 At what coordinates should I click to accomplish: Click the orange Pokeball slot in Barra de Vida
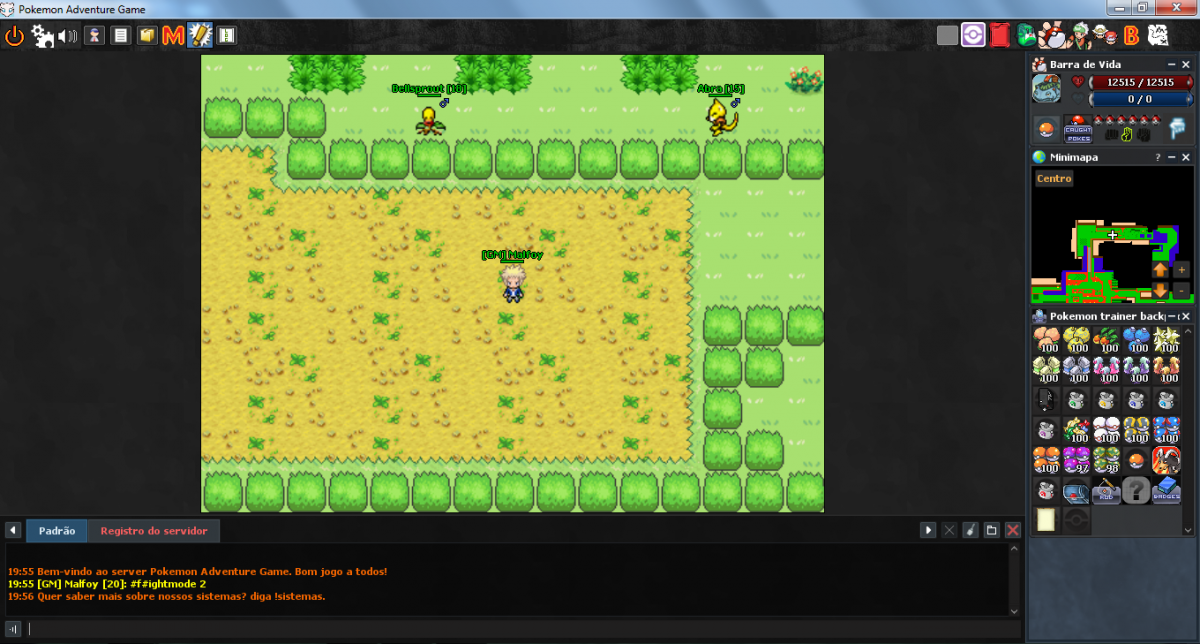pos(1045,130)
